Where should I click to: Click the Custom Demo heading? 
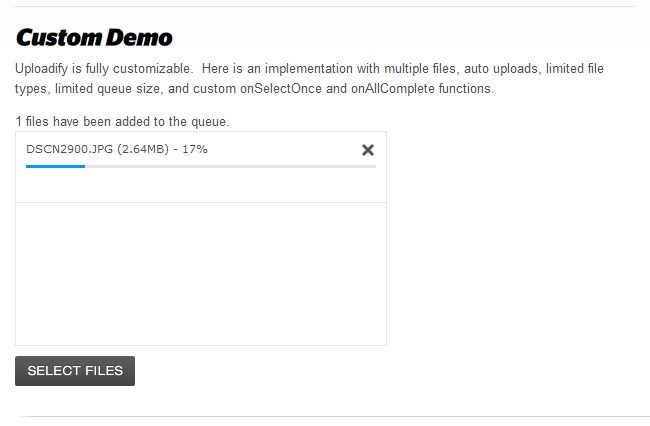[94, 38]
